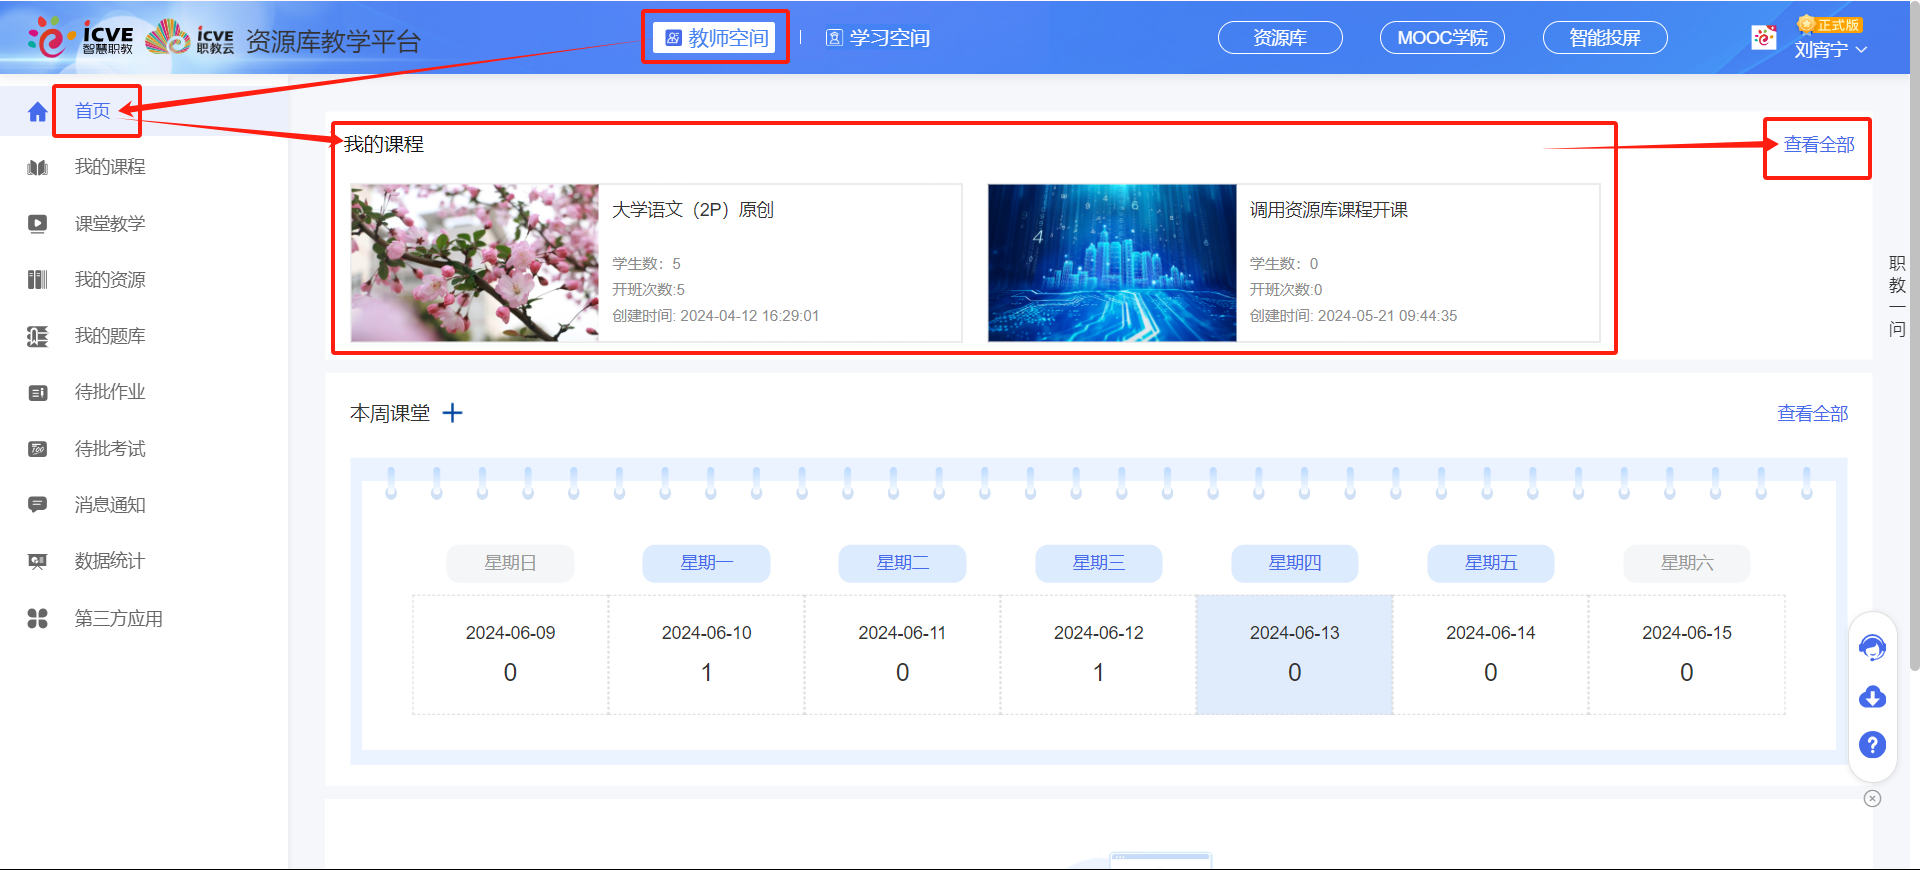Click the 资源库 button
The width and height of the screenshot is (1920, 870).
(1280, 38)
